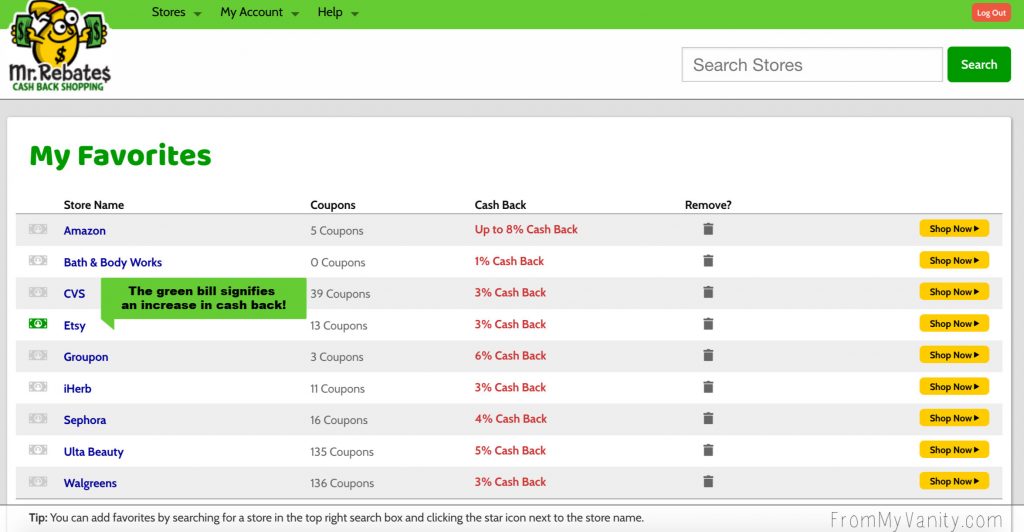Click '135 Coupons' for Ulta Beauty
This screenshot has width=1024, height=532.
coord(342,452)
